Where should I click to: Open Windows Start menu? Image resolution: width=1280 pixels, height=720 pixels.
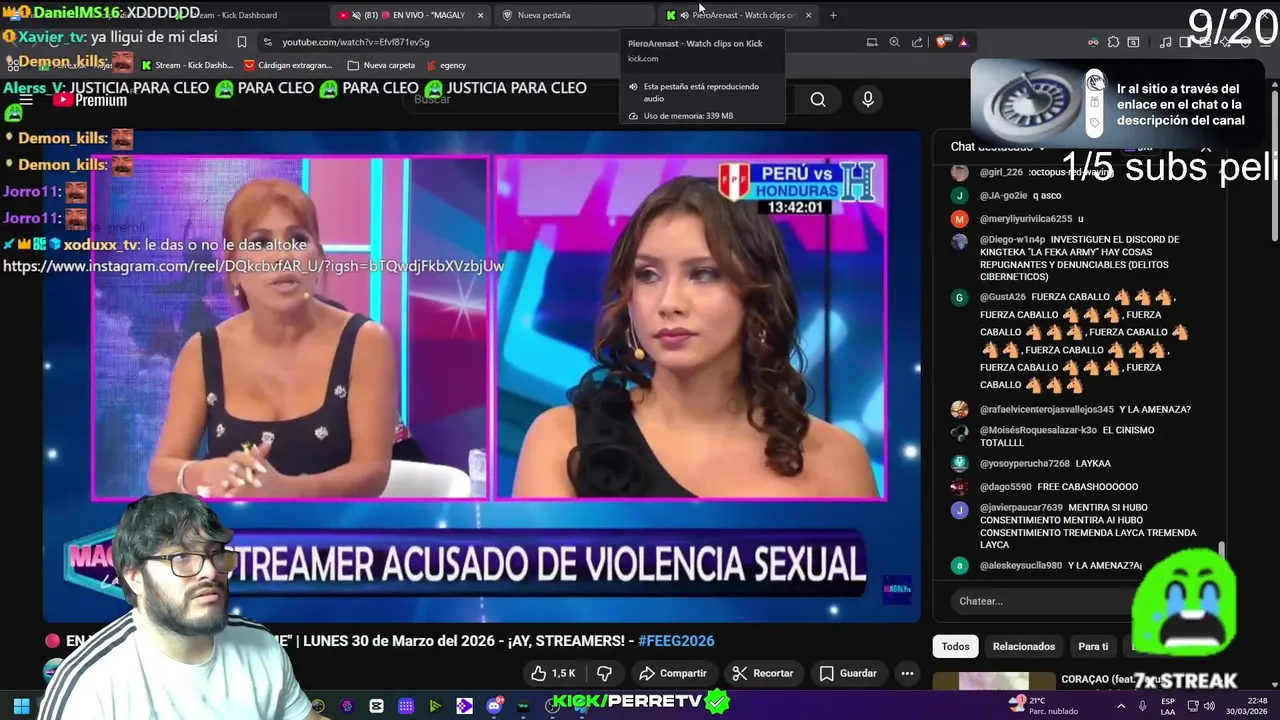click(21, 706)
